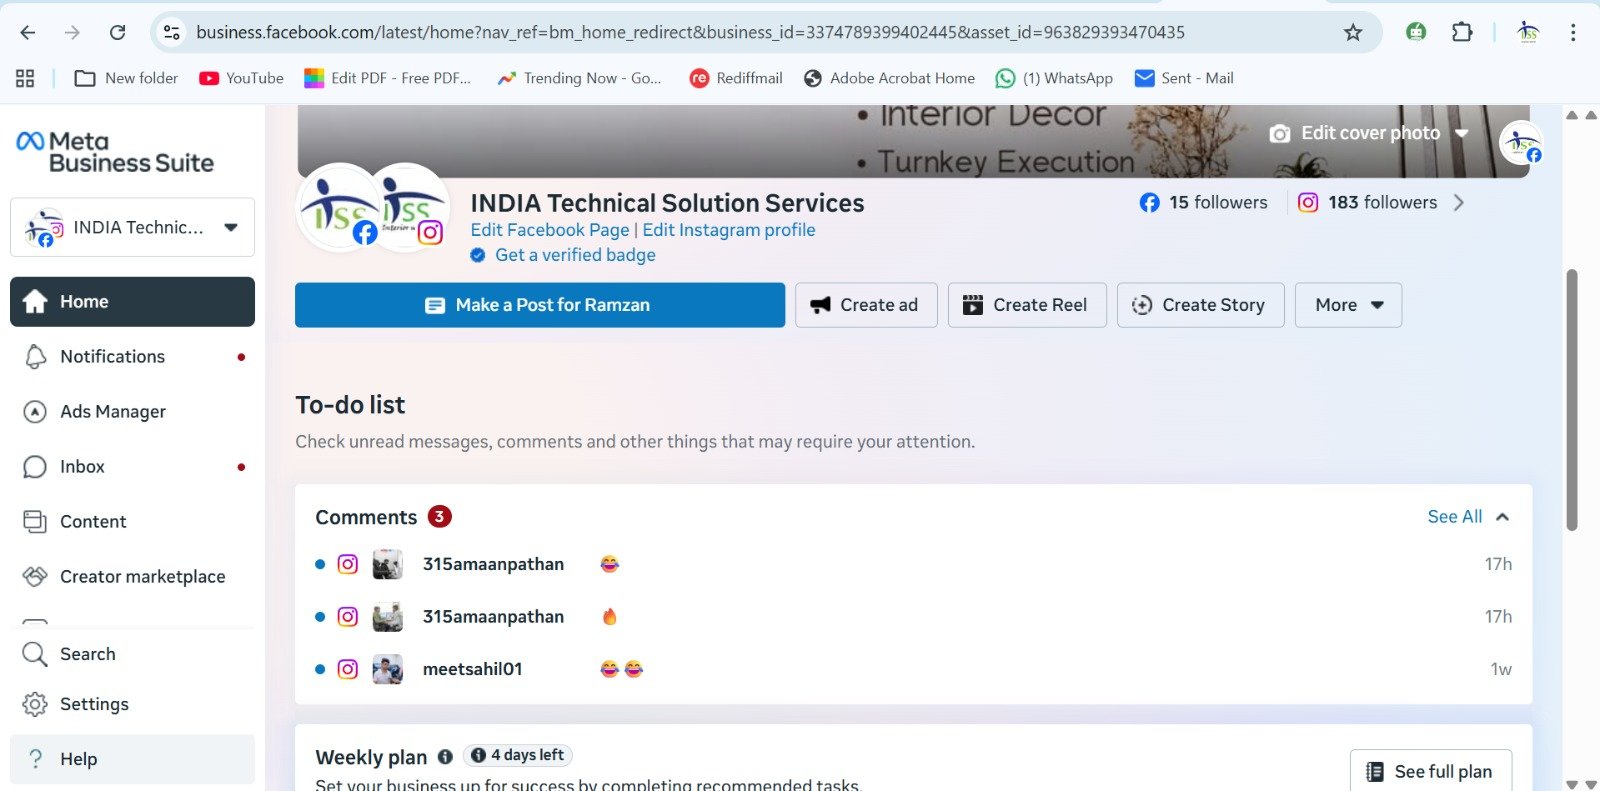Expand Edit cover photo dropdown arrow
Image resolution: width=1600 pixels, height=791 pixels.
[x=1462, y=133]
